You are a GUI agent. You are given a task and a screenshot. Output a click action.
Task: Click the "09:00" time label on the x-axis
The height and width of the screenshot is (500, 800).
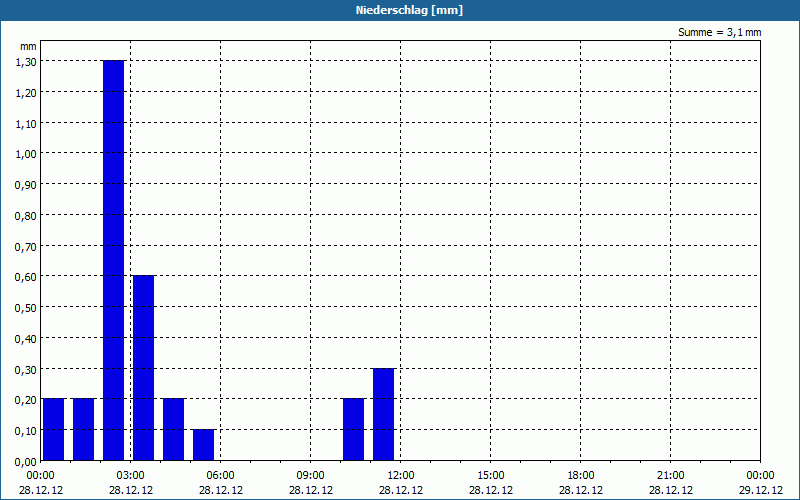(x=311, y=476)
